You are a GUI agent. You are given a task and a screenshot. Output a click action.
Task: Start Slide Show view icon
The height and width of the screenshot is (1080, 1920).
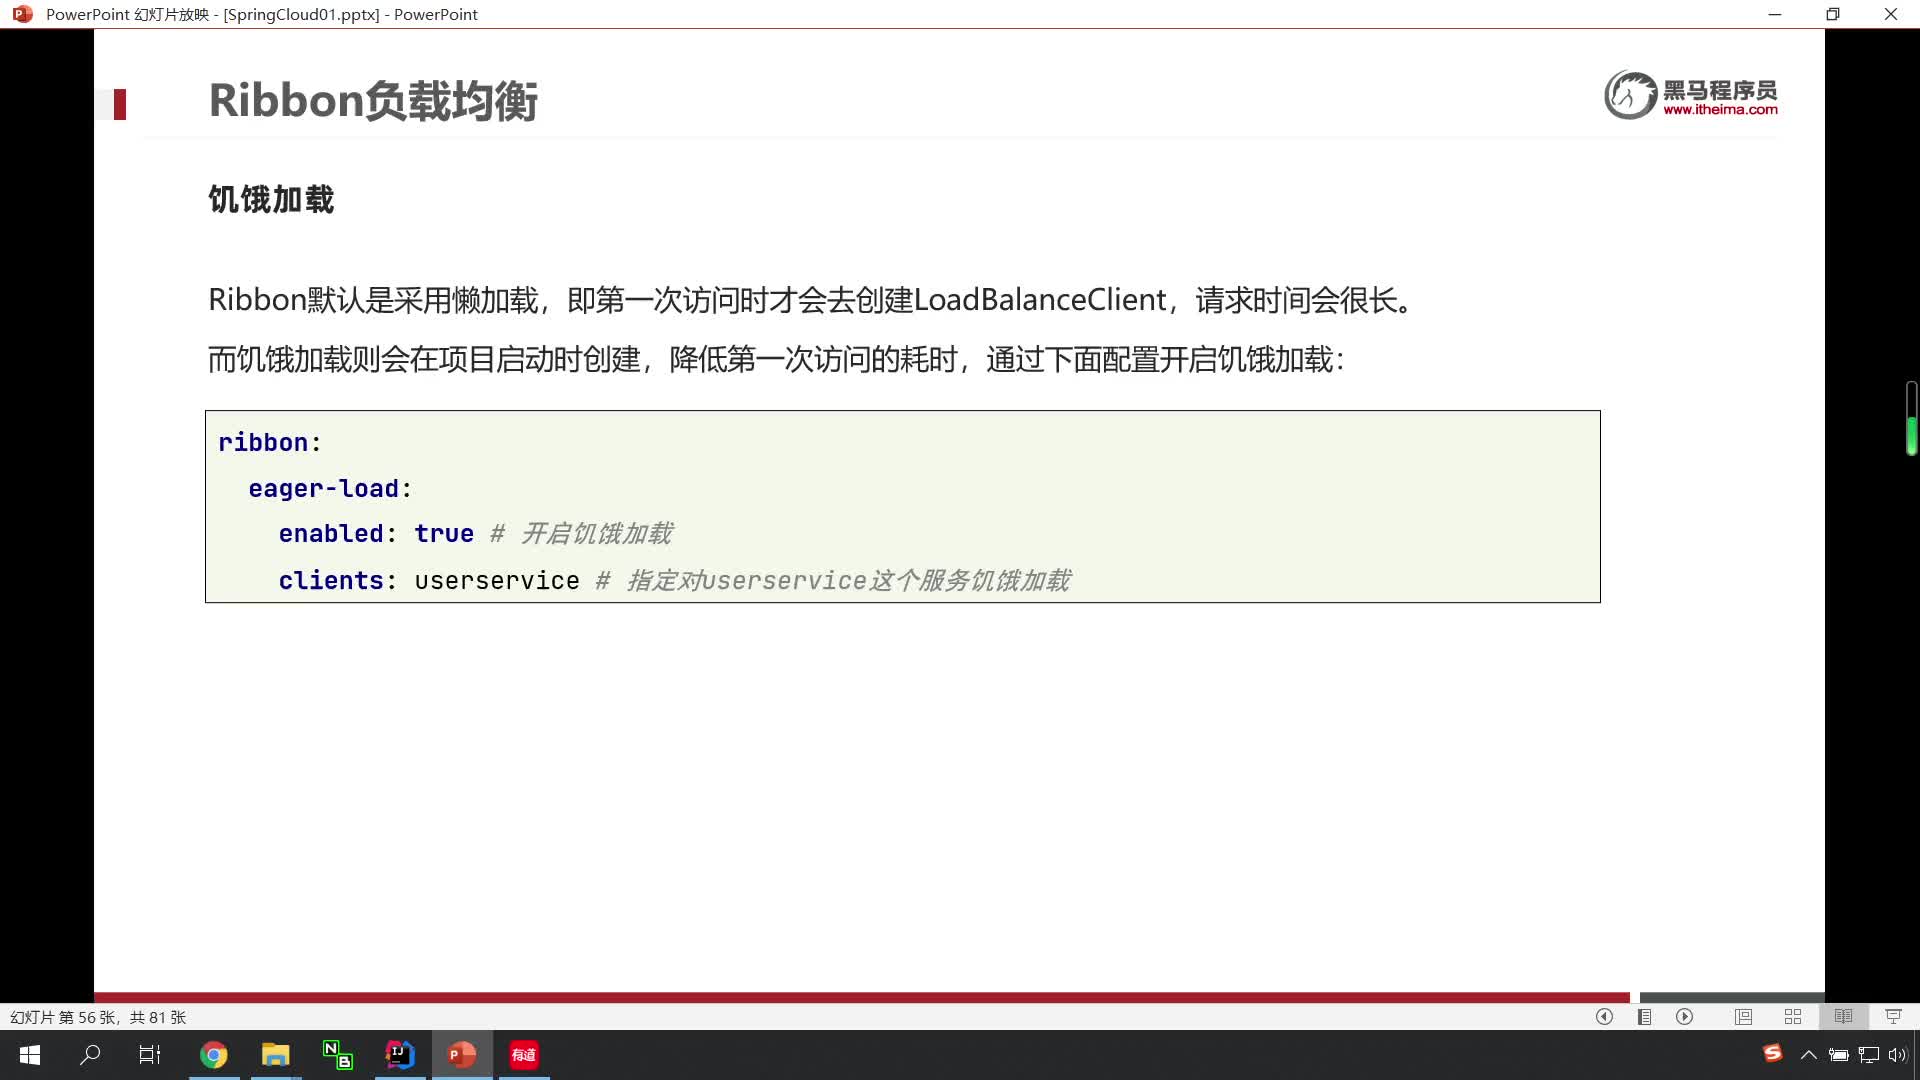coord(1893,1017)
